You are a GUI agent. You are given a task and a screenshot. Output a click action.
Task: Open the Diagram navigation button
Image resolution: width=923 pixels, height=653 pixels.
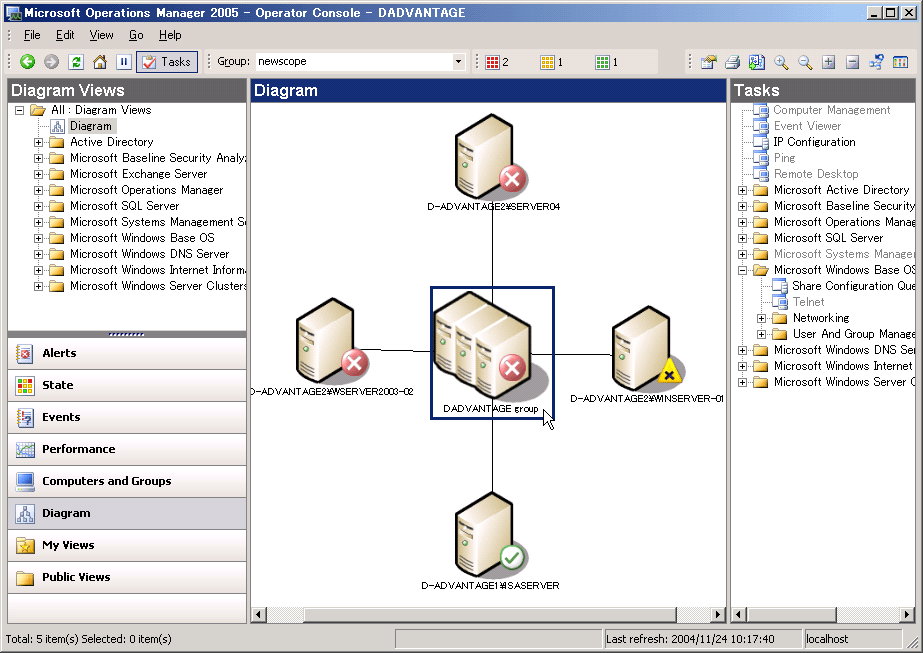point(127,513)
